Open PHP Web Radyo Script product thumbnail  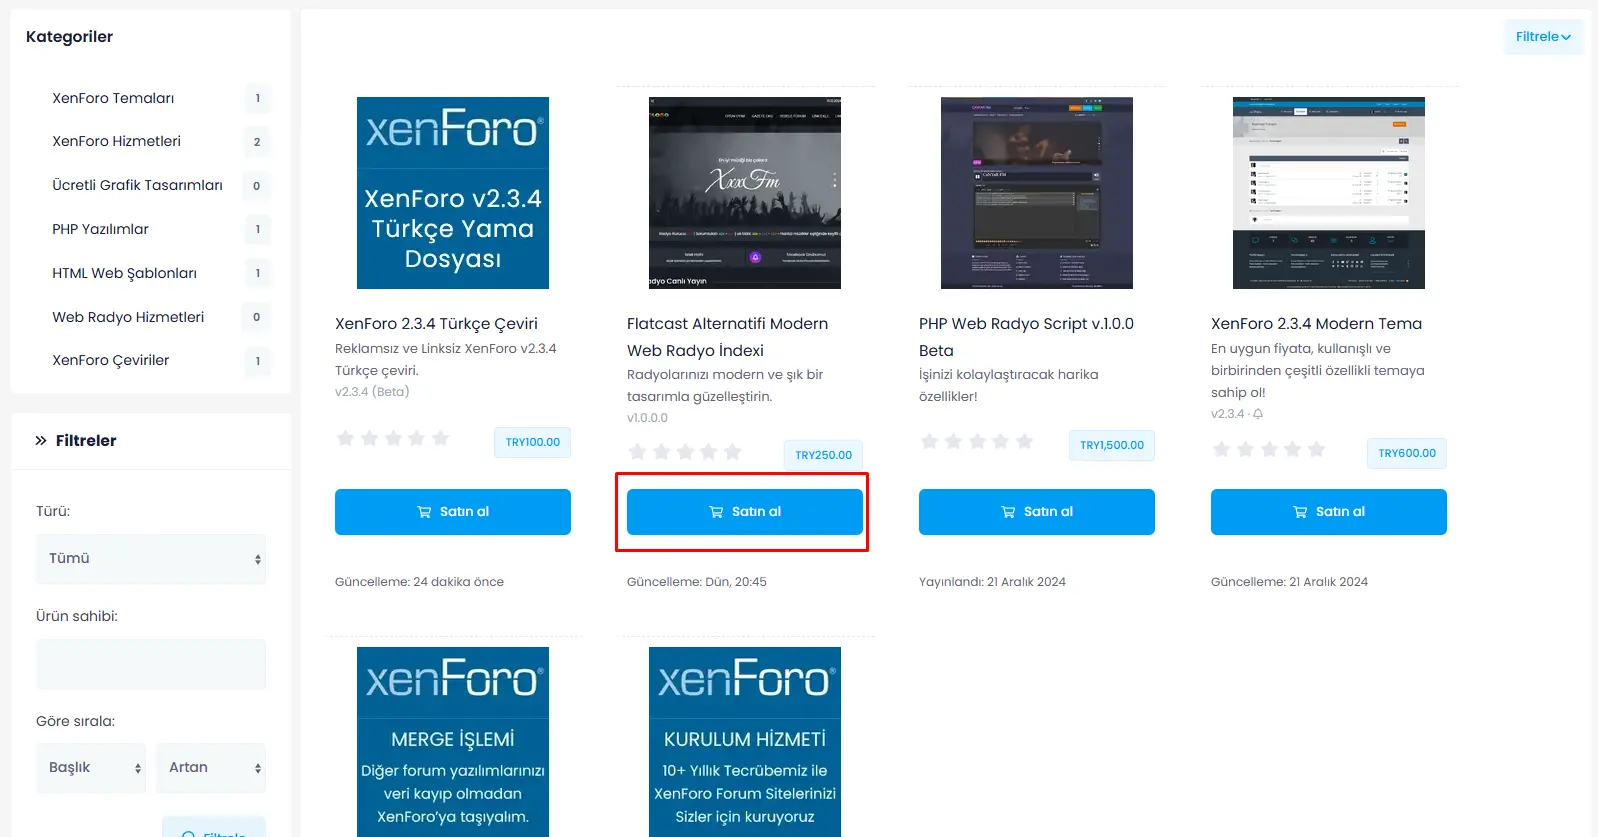[x=1037, y=193]
